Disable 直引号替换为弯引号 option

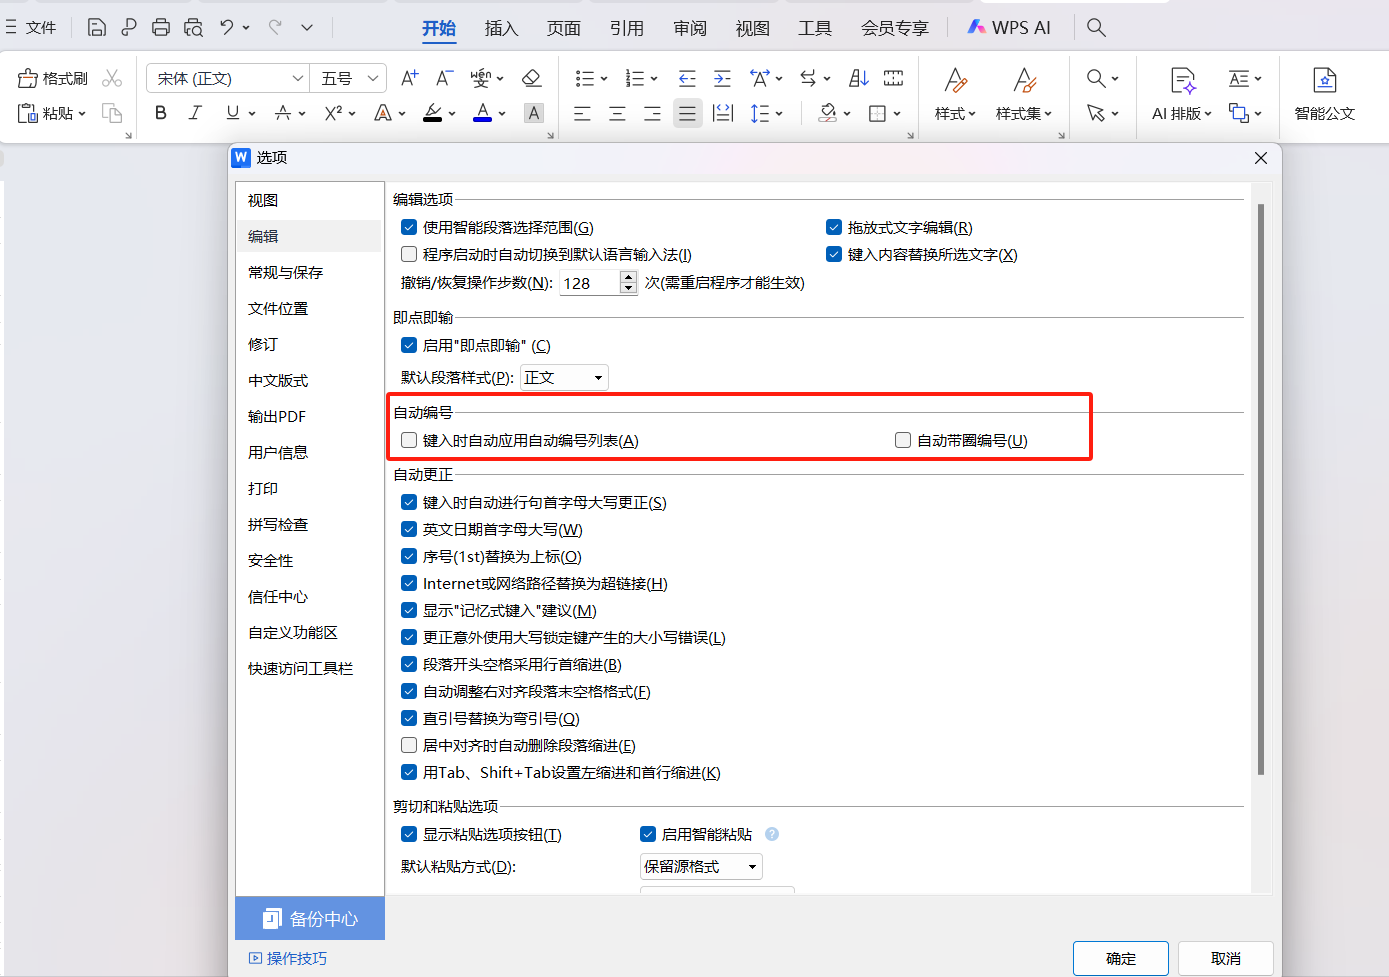coord(408,718)
